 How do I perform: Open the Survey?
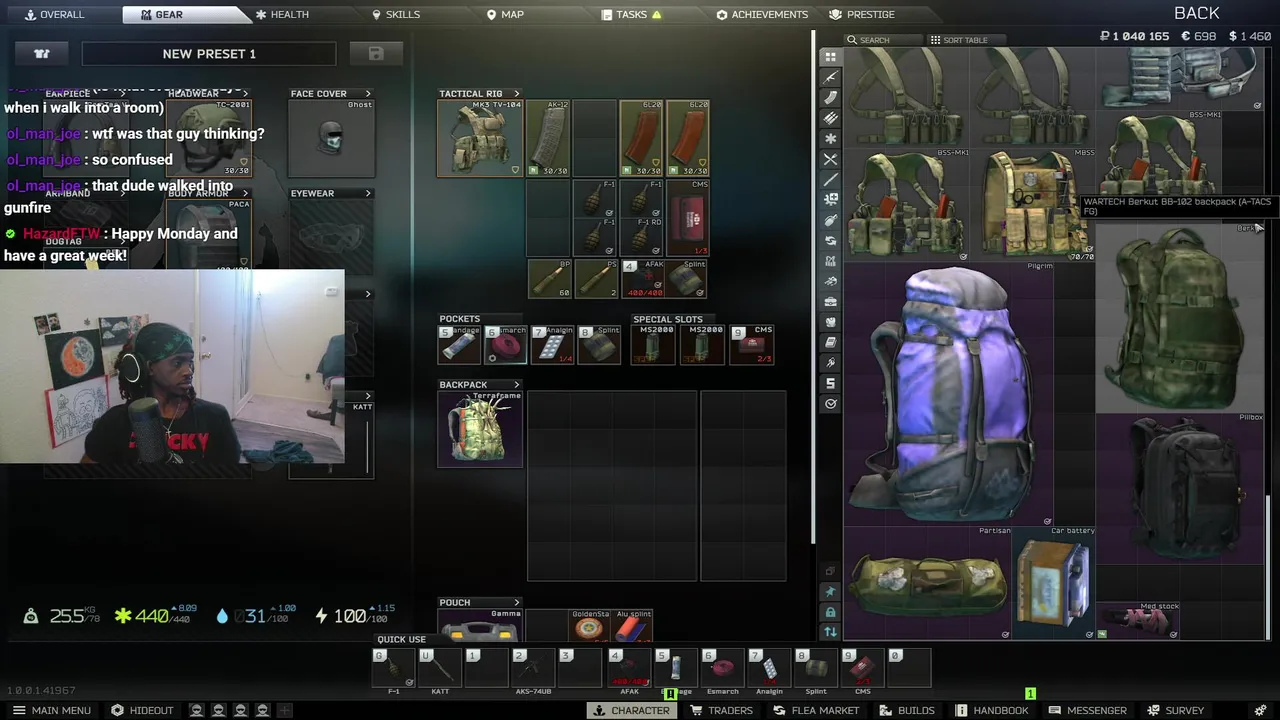tap(1175, 710)
